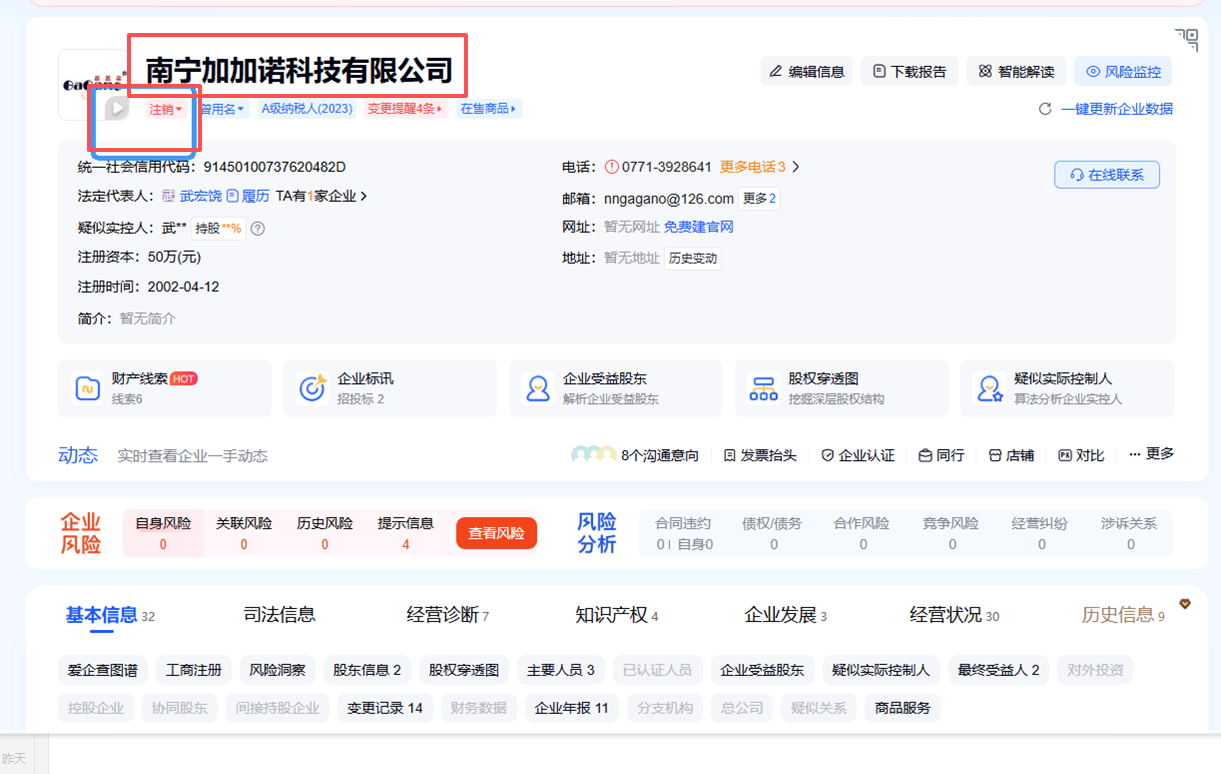Switch to the 司法信息 tab
Screen dimensions: 1221x774
[280, 615]
